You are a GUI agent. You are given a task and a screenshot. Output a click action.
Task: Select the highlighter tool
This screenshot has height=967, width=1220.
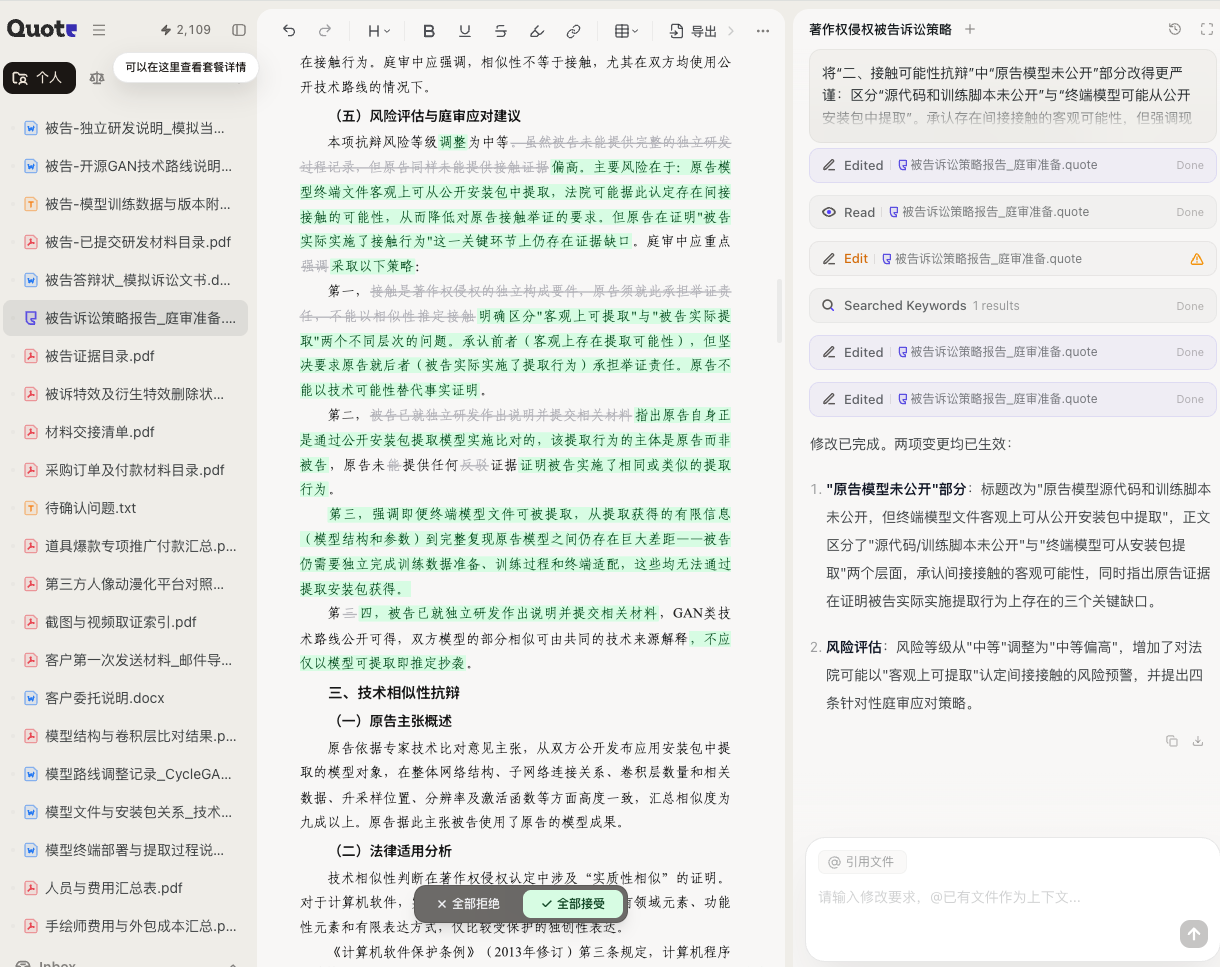coord(537,31)
